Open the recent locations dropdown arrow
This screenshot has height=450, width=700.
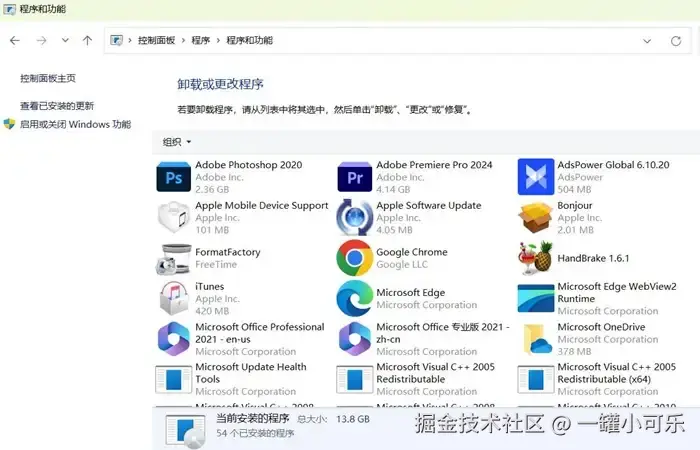tap(65, 40)
